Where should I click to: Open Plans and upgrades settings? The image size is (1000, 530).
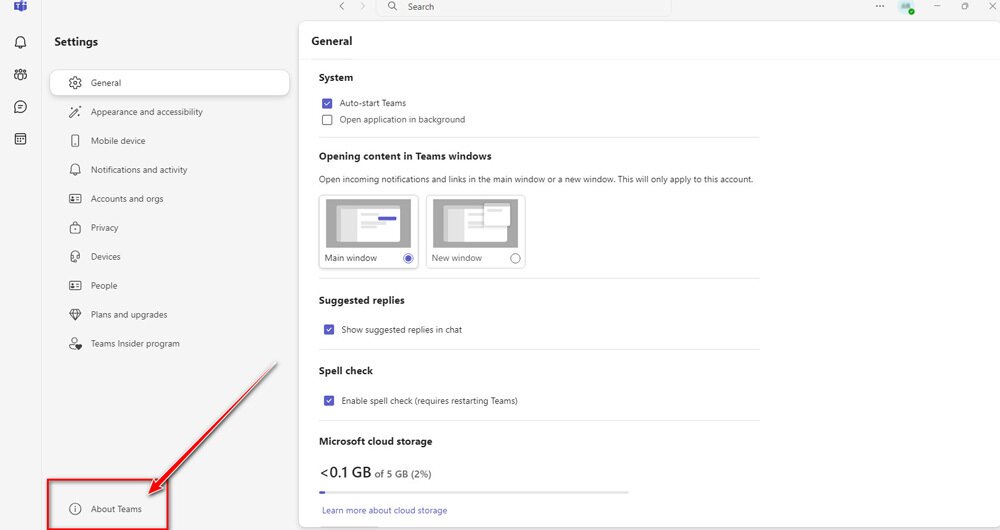[x=170, y=314]
